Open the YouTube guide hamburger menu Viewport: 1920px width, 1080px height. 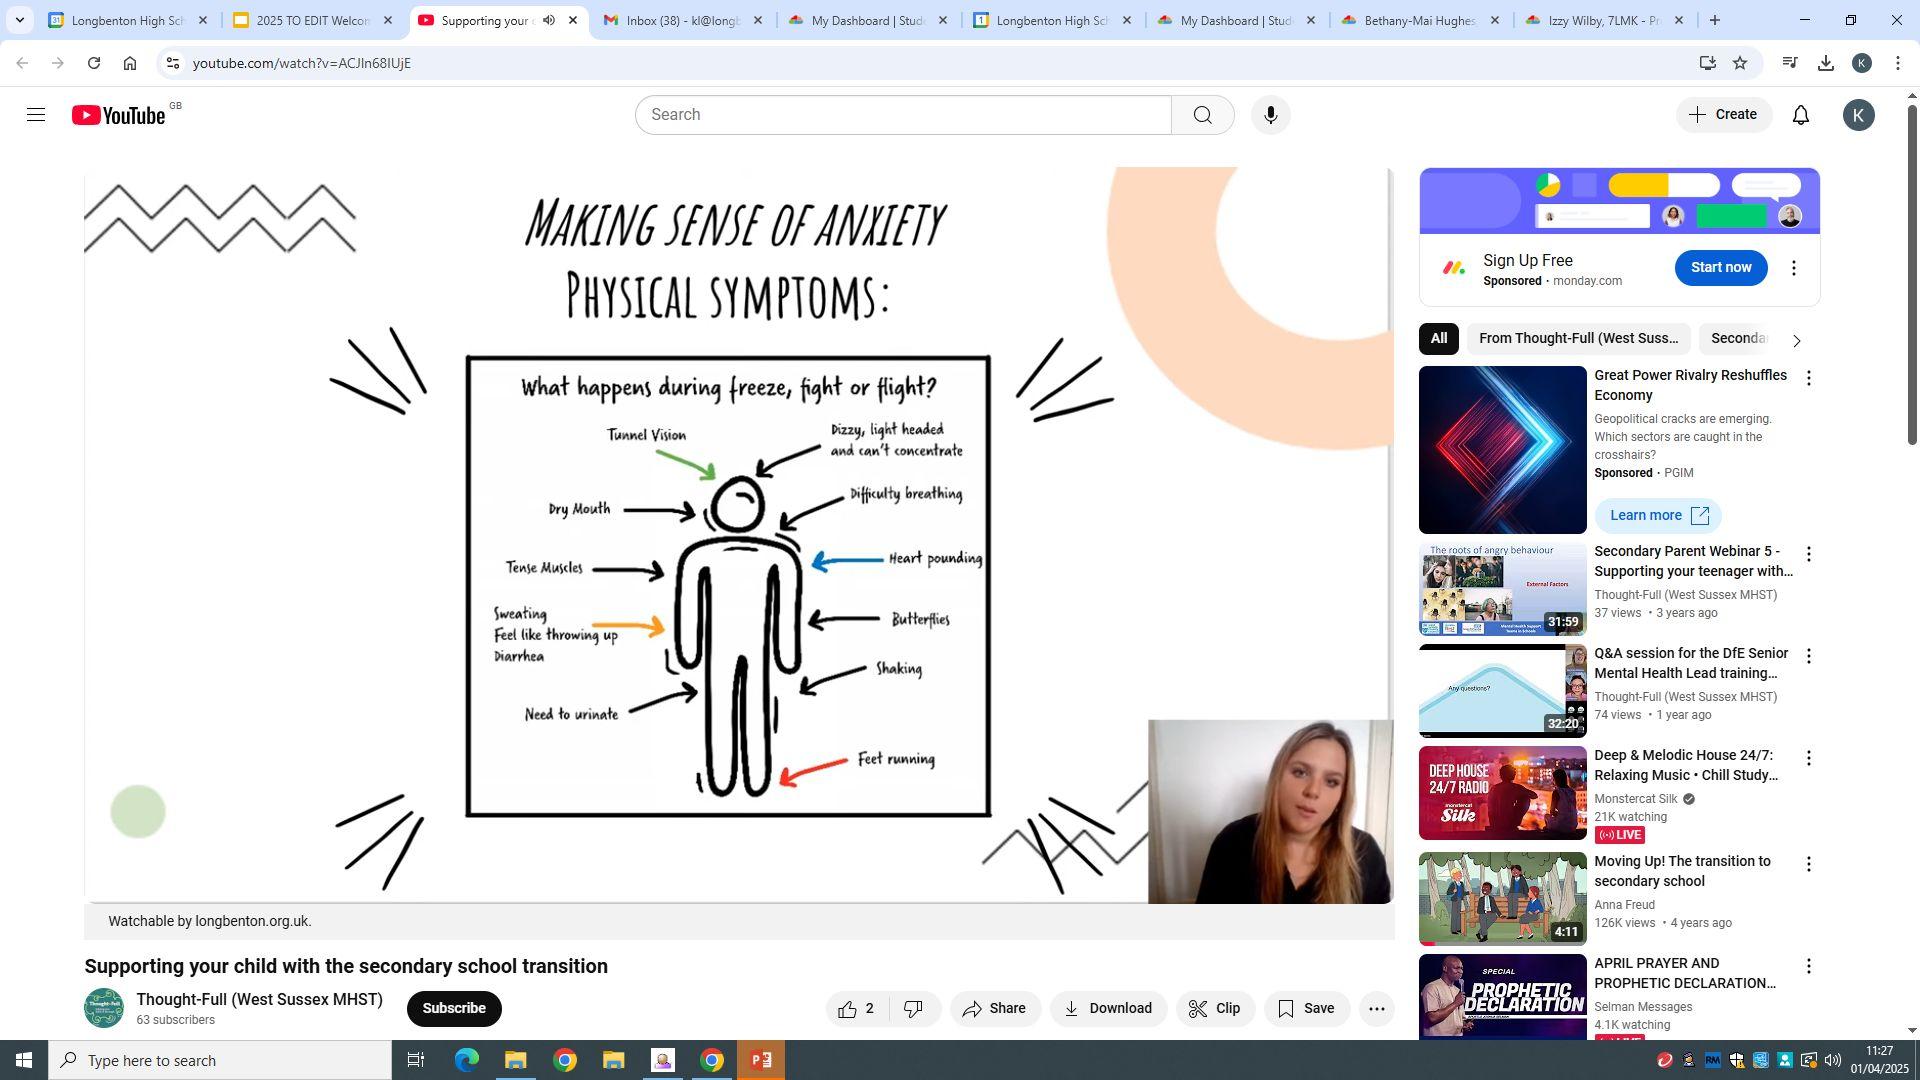(x=36, y=115)
